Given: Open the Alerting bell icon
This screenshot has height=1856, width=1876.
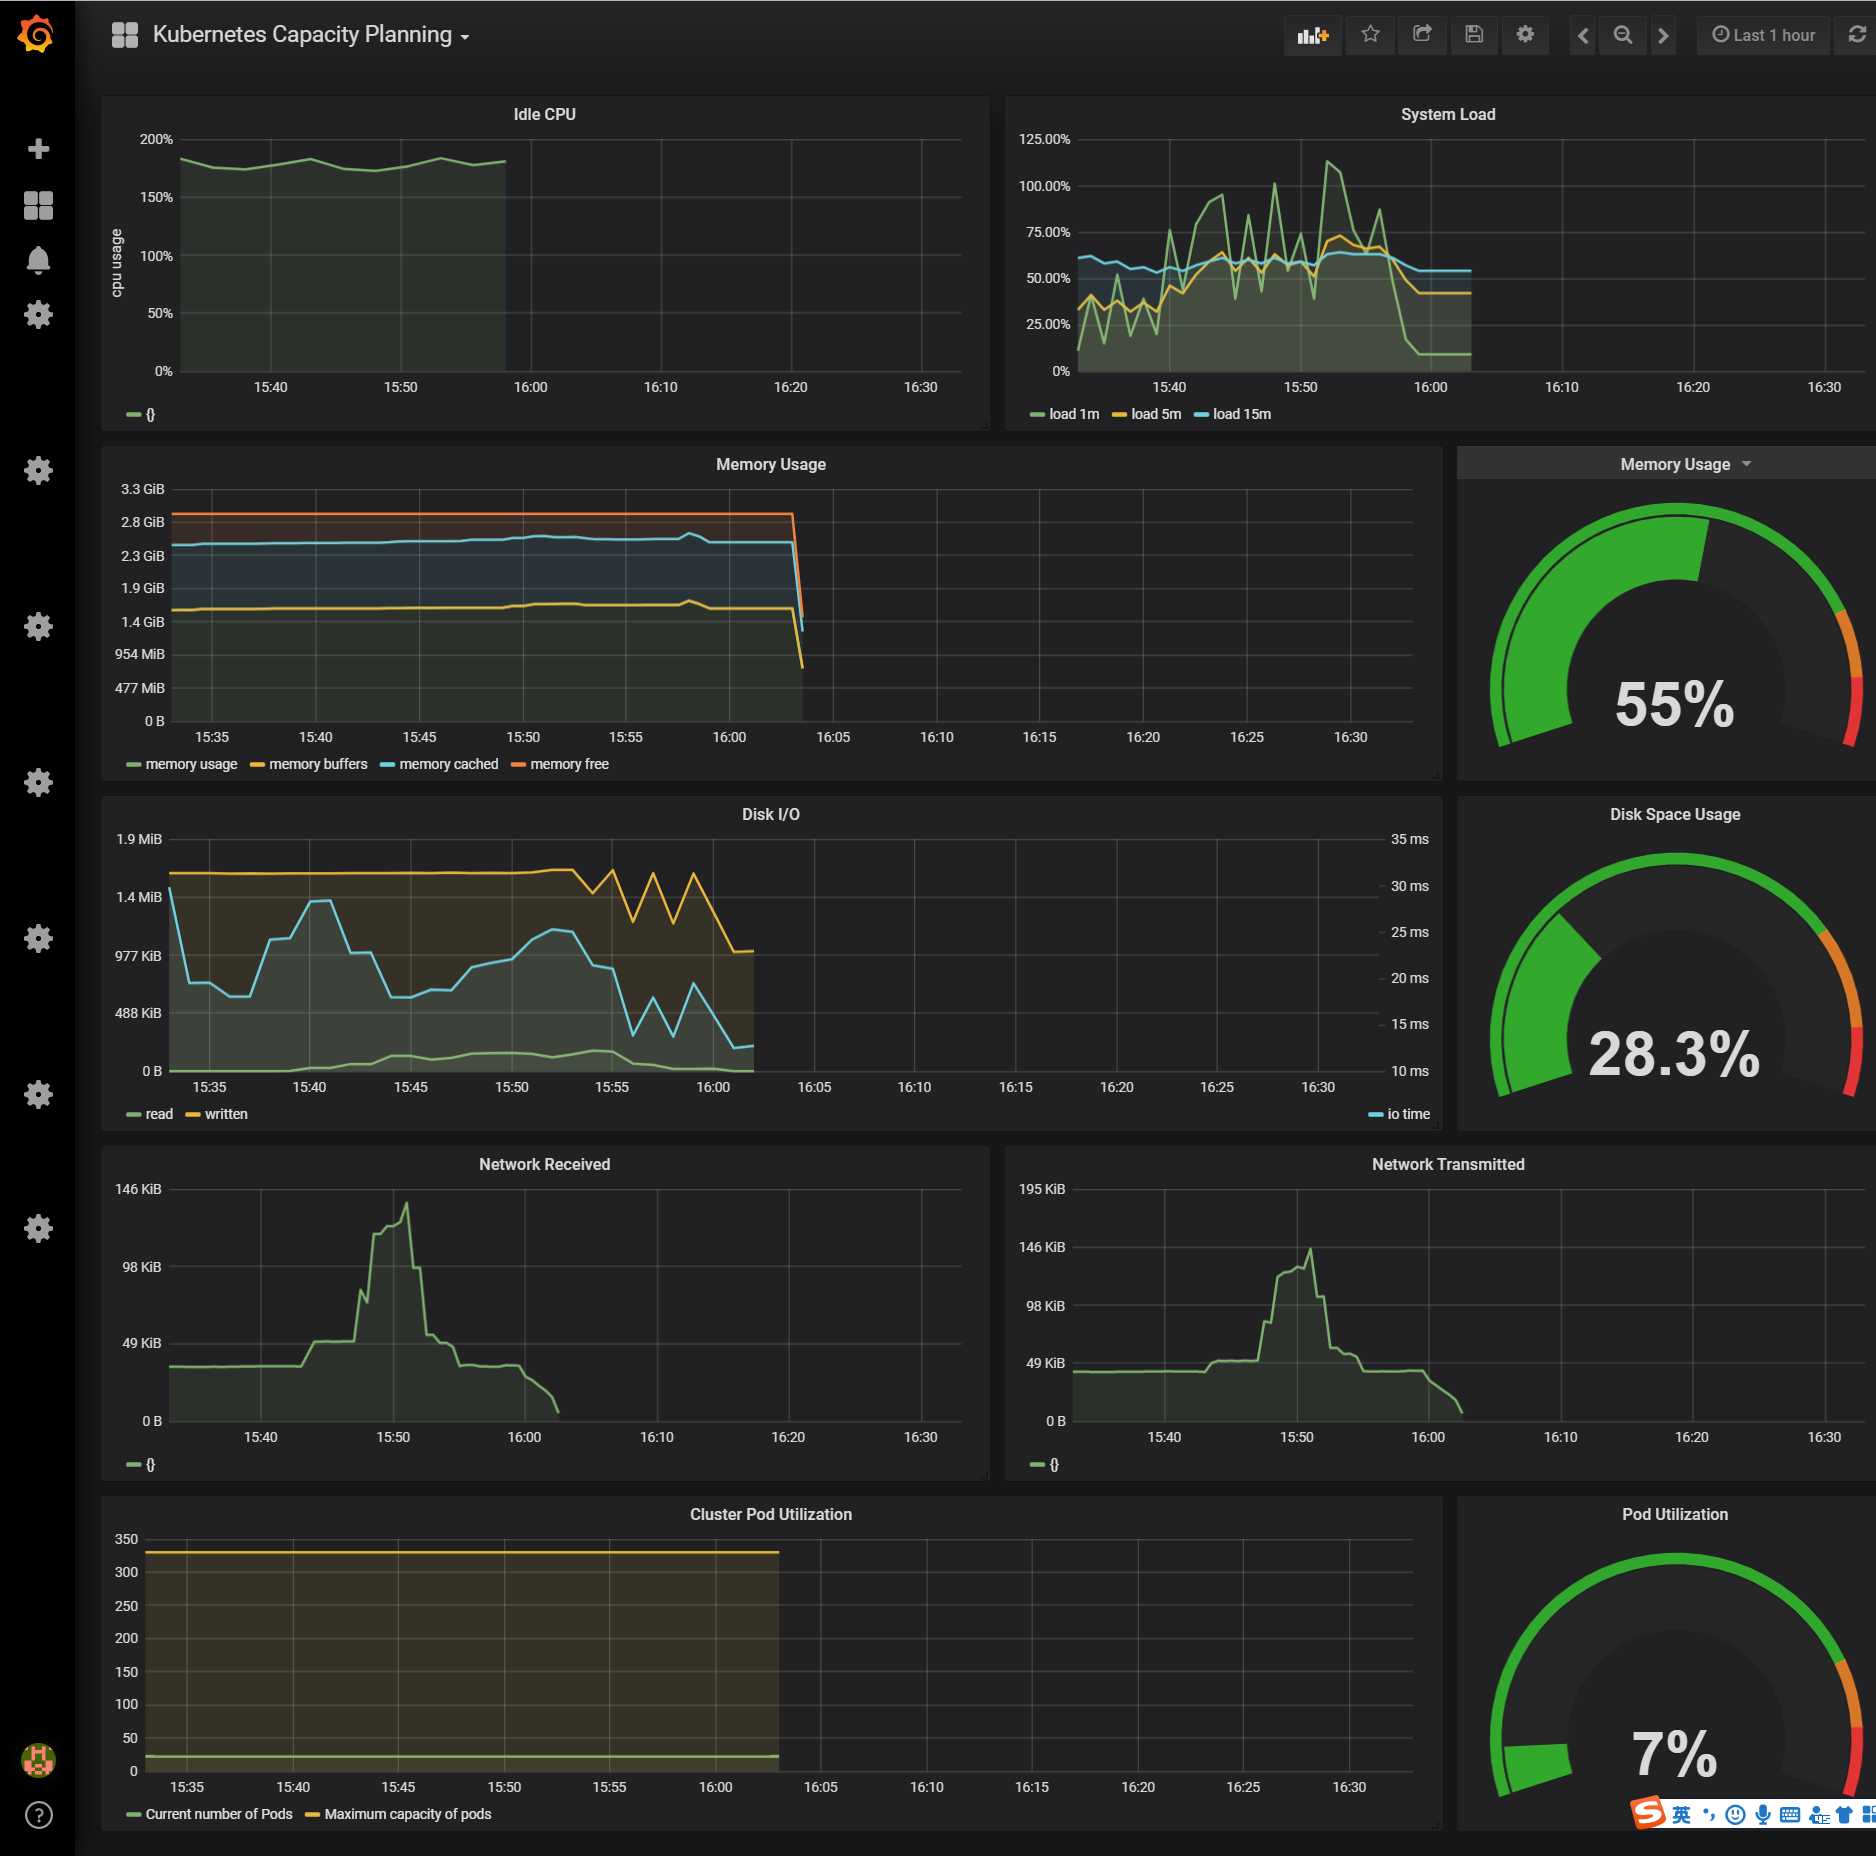Looking at the screenshot, I should pos(38,260).
